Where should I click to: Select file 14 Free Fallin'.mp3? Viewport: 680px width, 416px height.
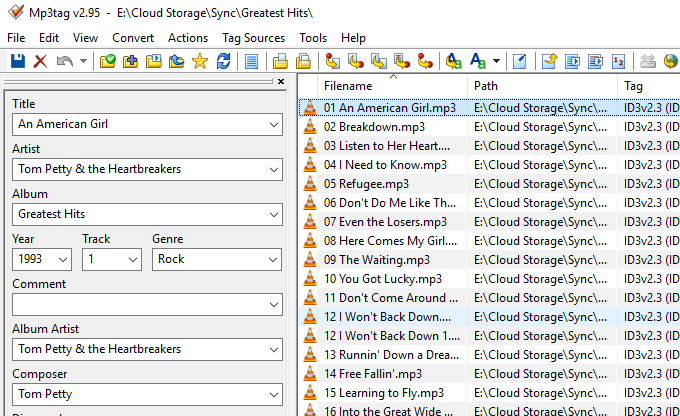click(x=373, y=374)
